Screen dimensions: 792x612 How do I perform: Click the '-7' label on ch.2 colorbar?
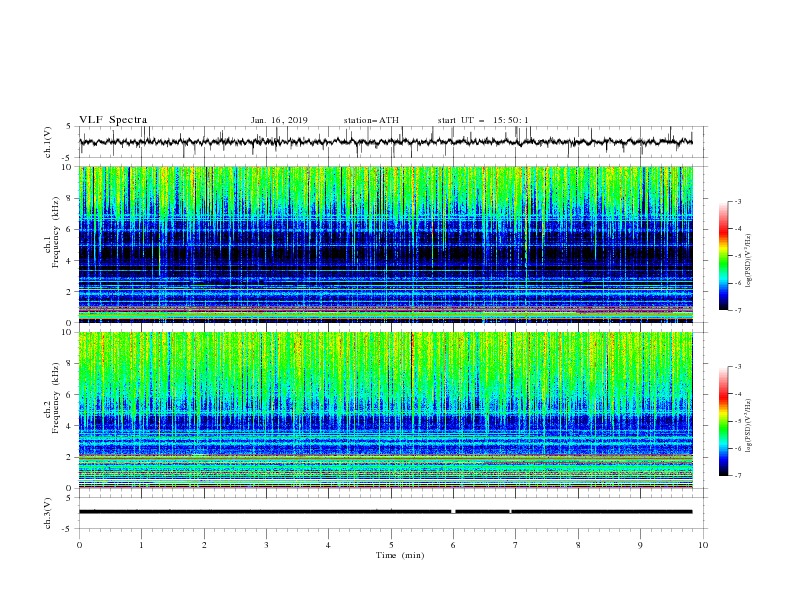pyautogui.click(x=738, y=476)
